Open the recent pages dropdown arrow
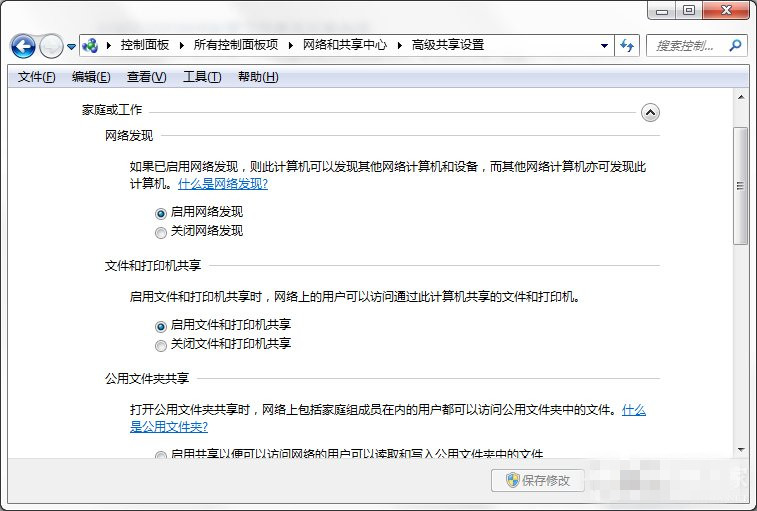Screen dimensions: 757x511 click(71, 47)
